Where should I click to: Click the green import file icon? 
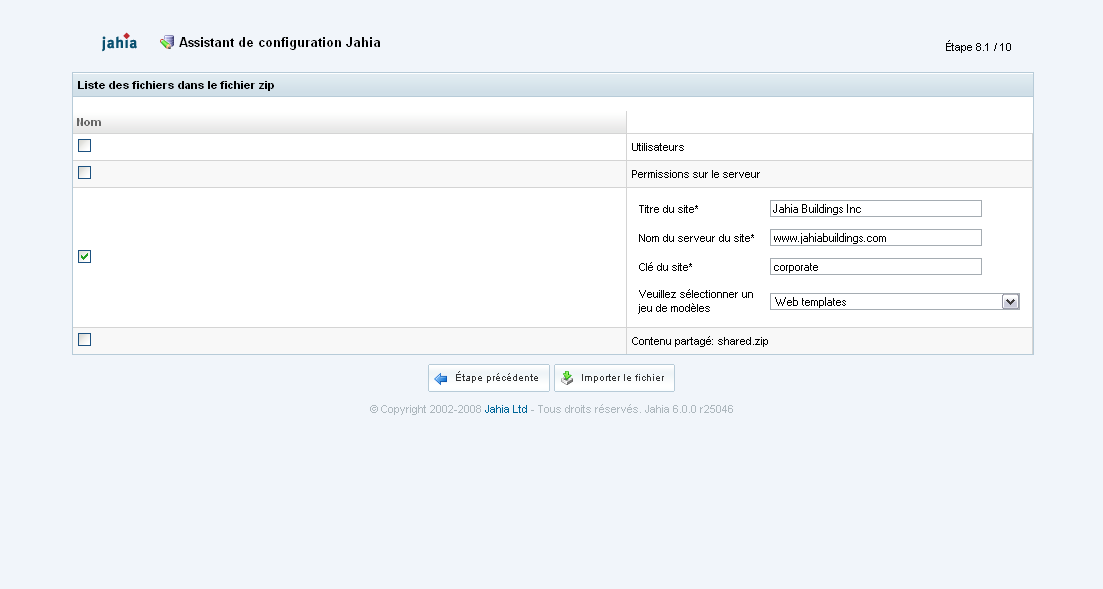pyautogui.click(x=567, y=378)
